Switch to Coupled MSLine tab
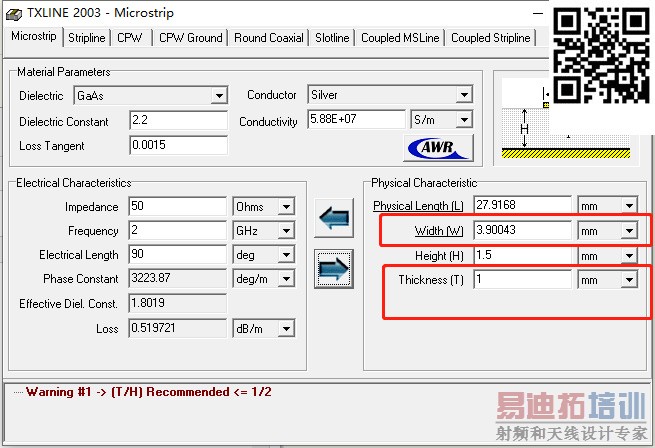 [400, 38]
